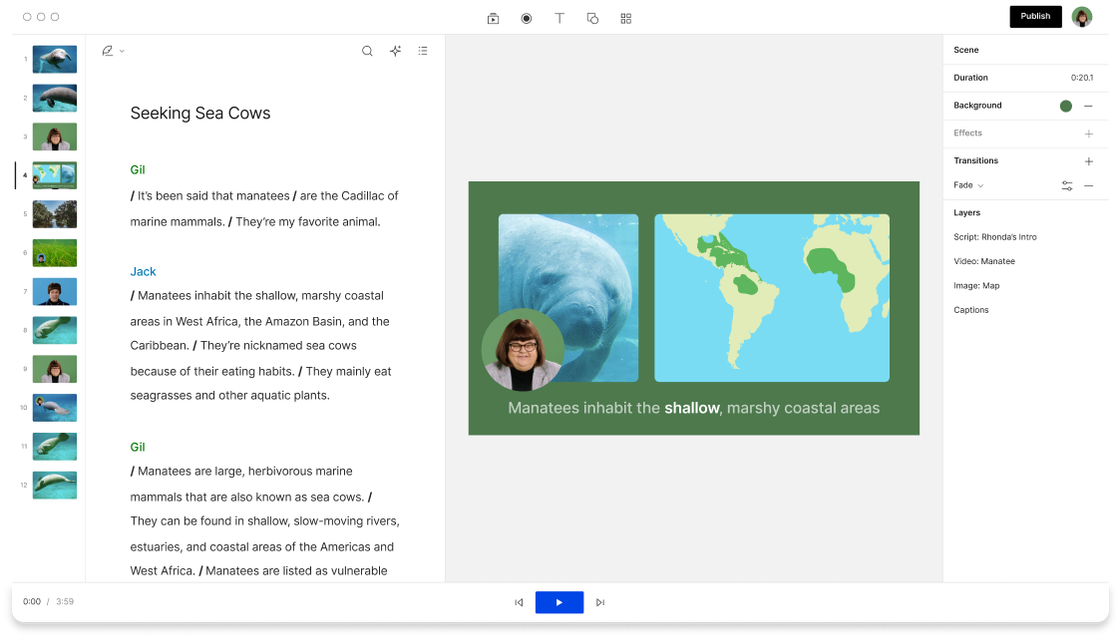The image size is (1120, 639).
Task: Remove the Fade transition with minus icon
Action: [x=1089, y=186]
